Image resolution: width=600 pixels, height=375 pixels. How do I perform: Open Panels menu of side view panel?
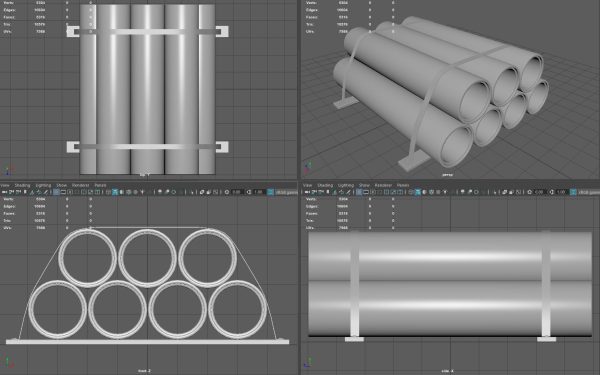tap(403, 185)
